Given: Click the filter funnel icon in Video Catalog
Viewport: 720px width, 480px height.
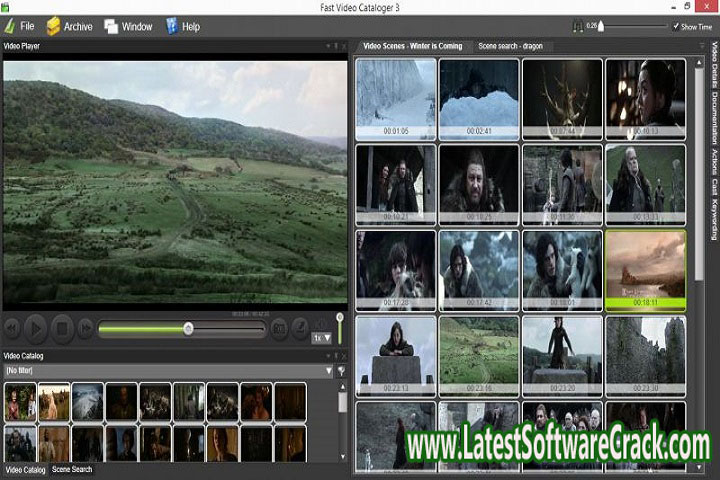Looking at the screenshot, I should pyautogui.click(x=341, y=371).
